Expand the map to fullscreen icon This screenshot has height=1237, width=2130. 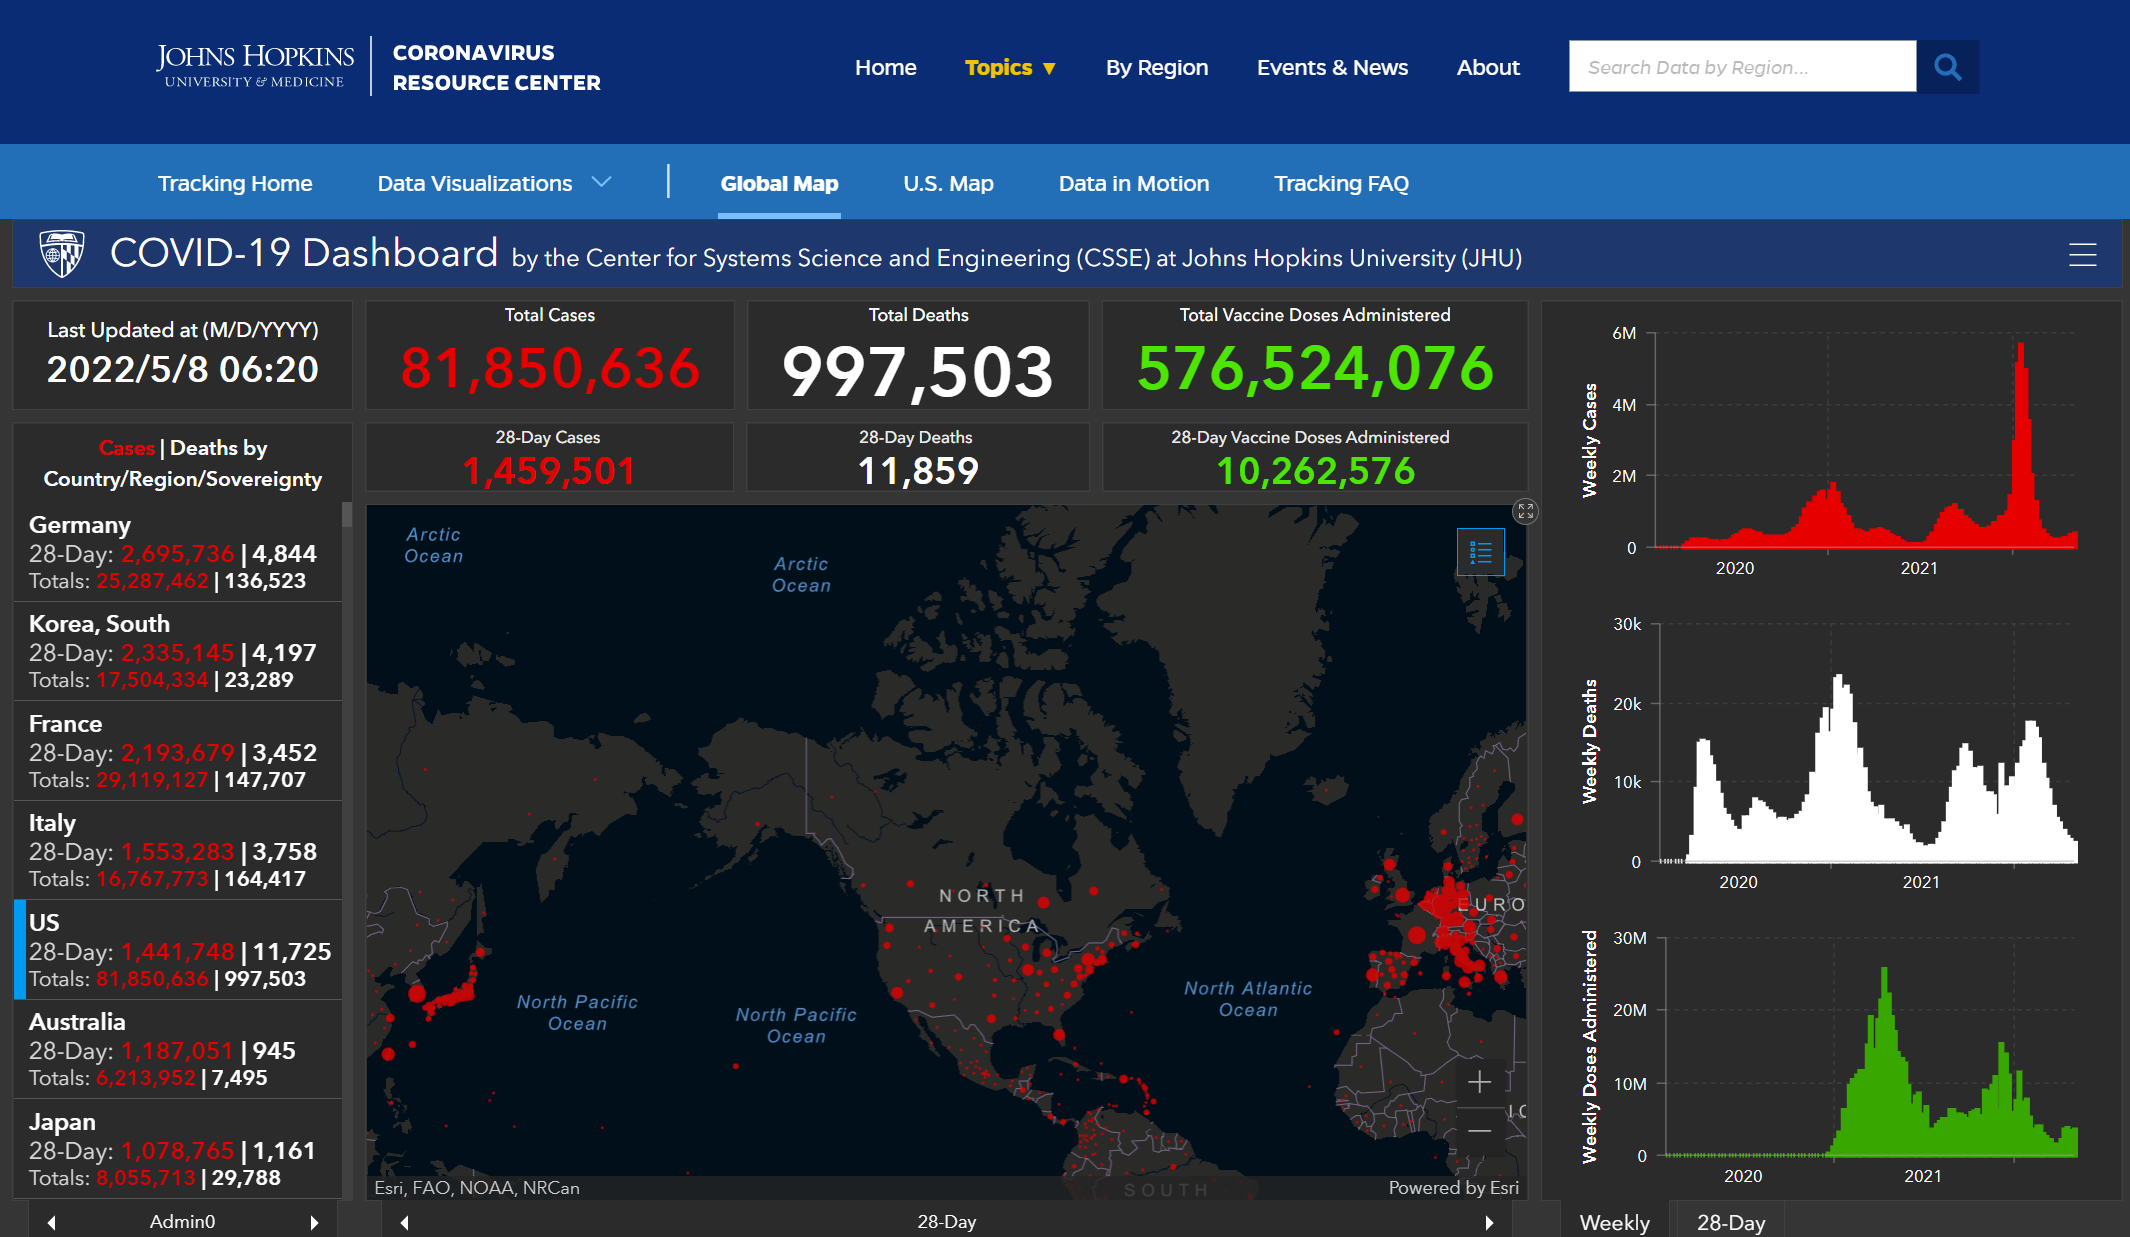pyautogui.click(x=1525, y=512)
